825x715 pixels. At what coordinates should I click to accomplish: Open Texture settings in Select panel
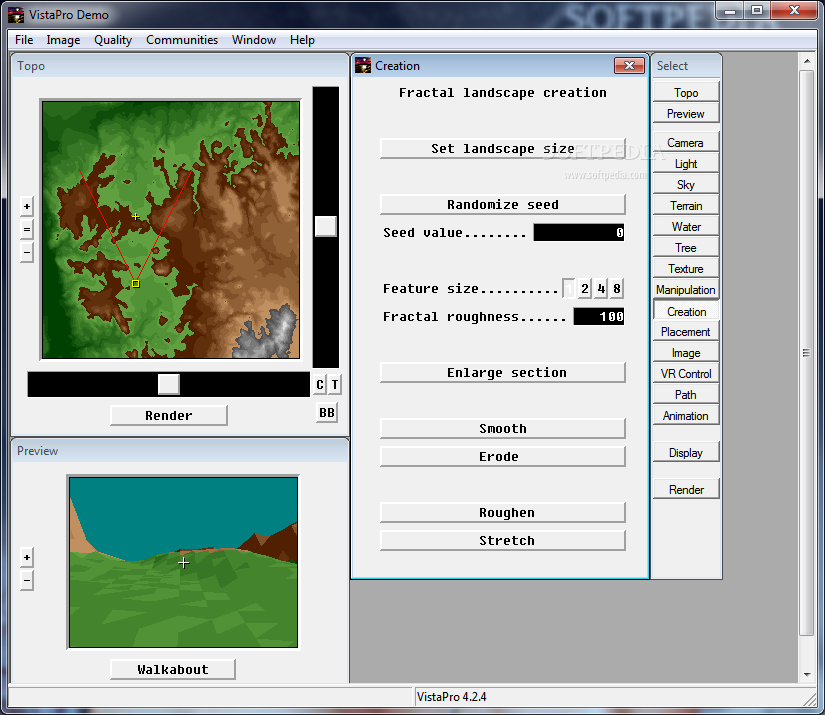point(686,269)
